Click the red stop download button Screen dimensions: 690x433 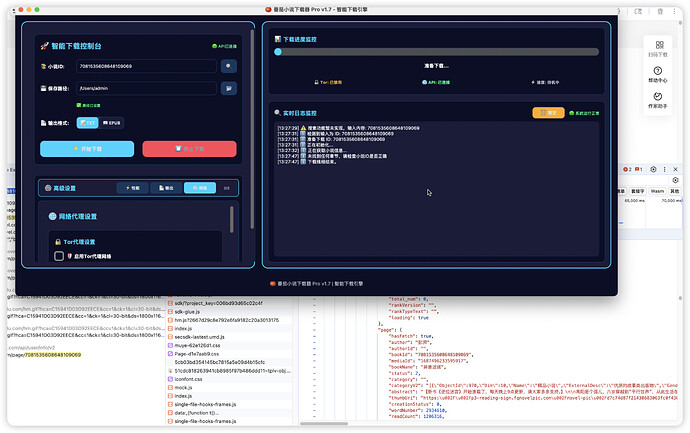tap(189, 149)
